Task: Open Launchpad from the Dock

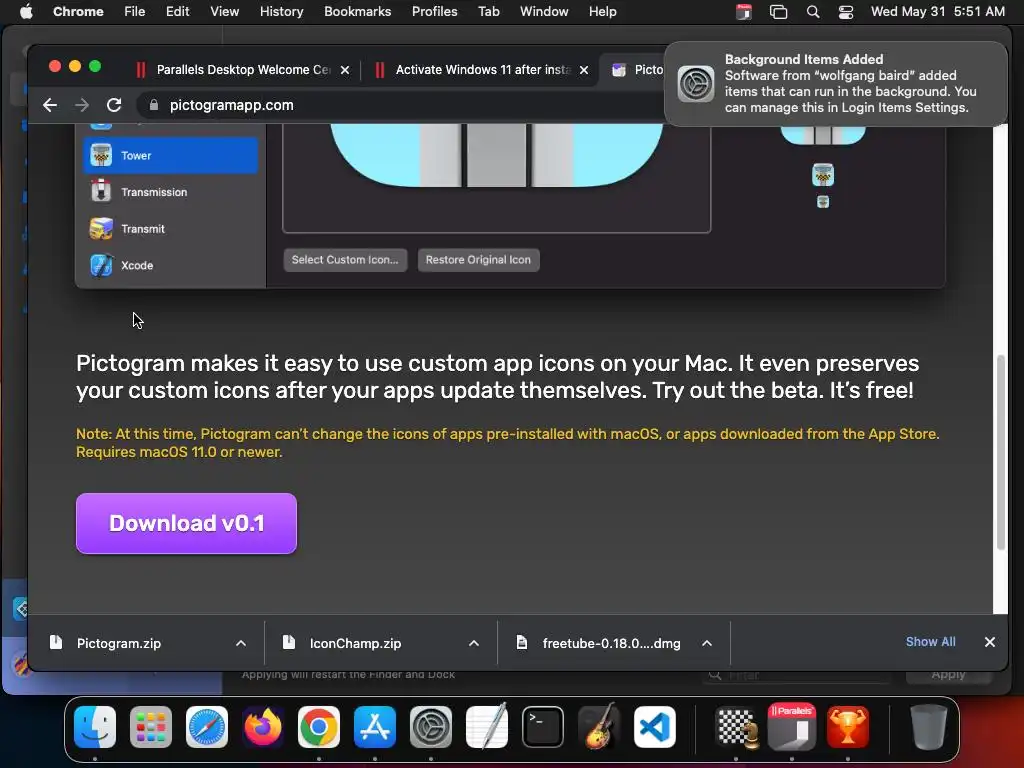Action: pyautogui.click(x=151, y=727)
